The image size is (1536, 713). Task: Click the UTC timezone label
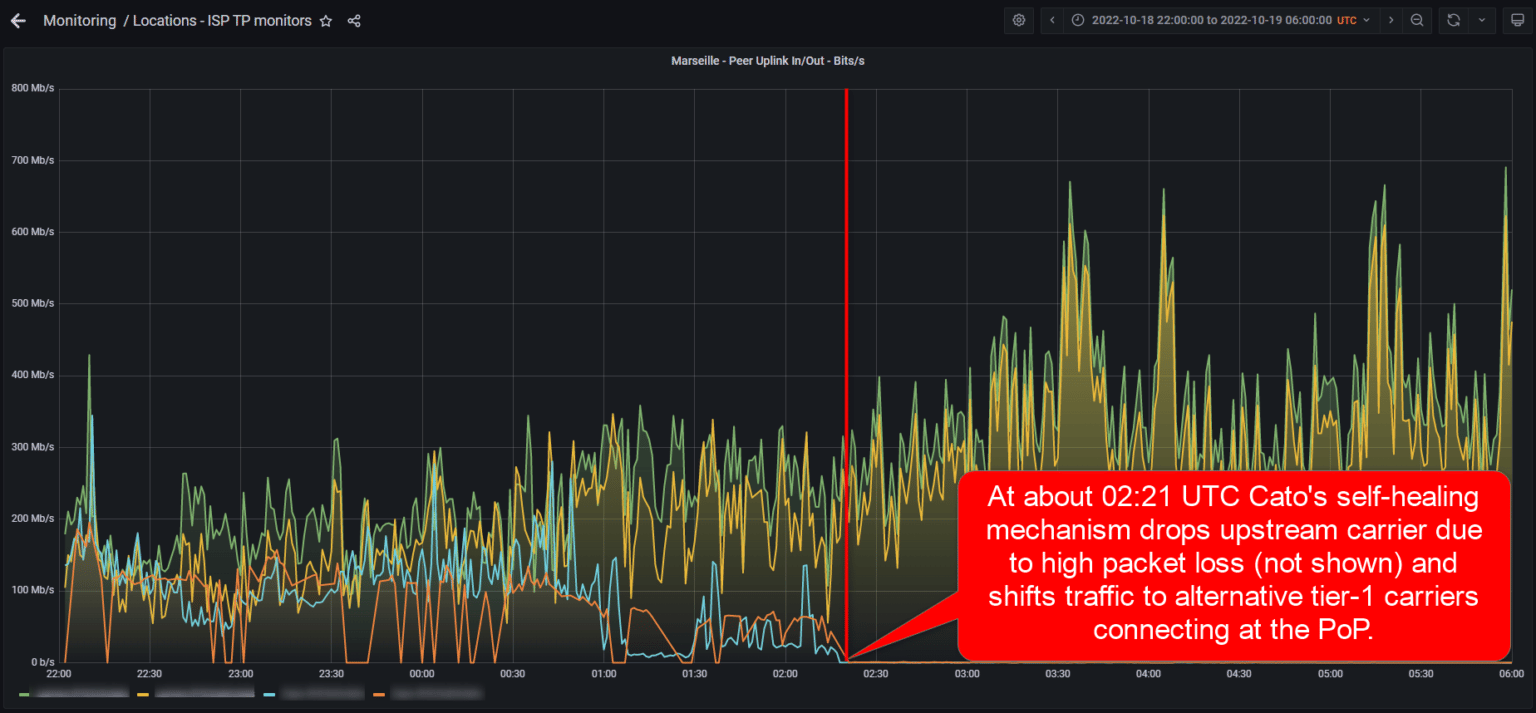click(x=1345, y=20)
